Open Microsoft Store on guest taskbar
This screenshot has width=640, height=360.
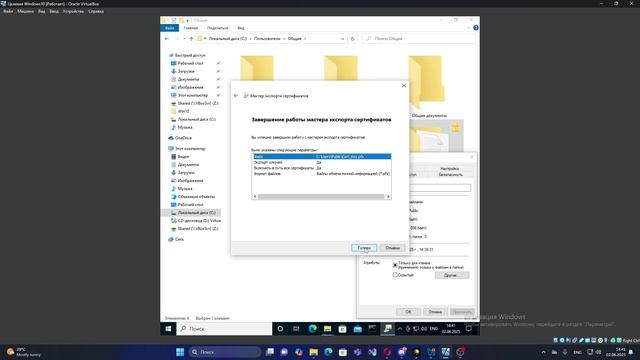(x=342, y=329)
